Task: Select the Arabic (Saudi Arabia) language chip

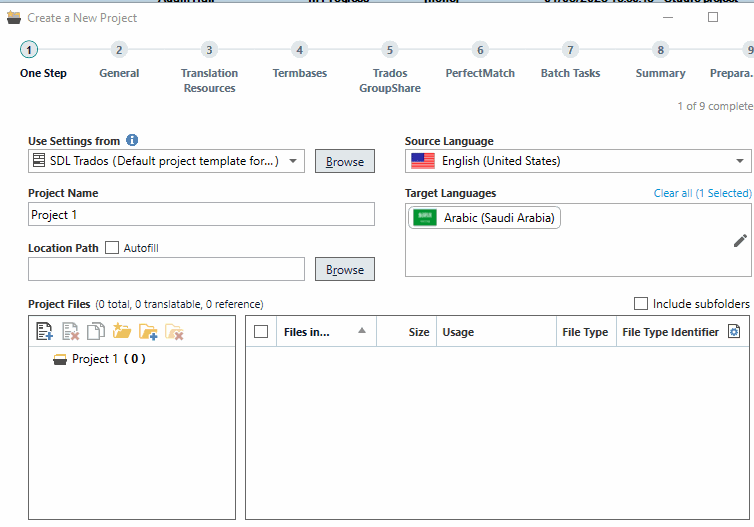Action: (484, 218)
